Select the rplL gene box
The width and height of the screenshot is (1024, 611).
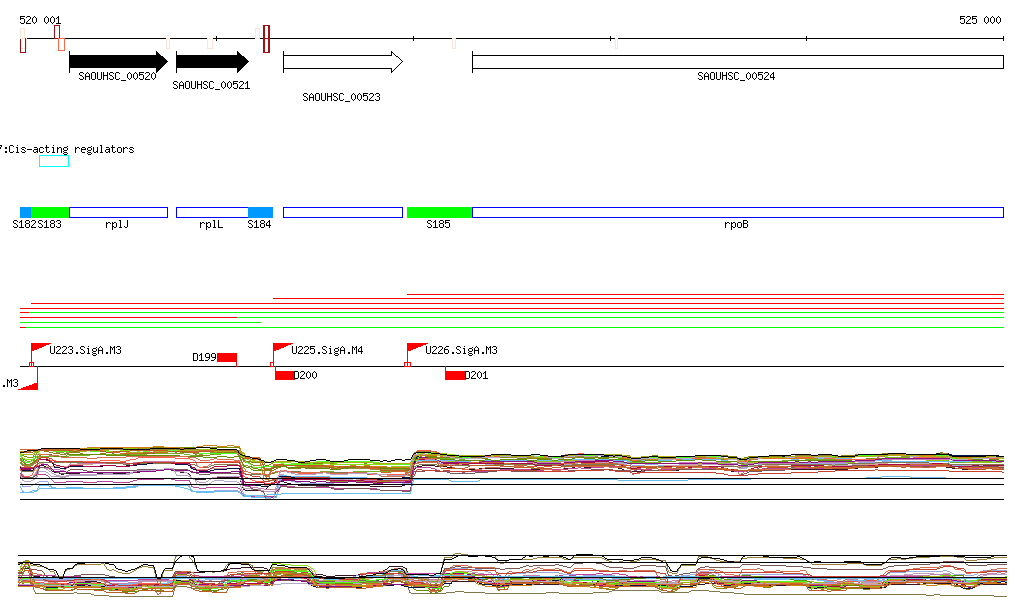(x=211, y=212)
